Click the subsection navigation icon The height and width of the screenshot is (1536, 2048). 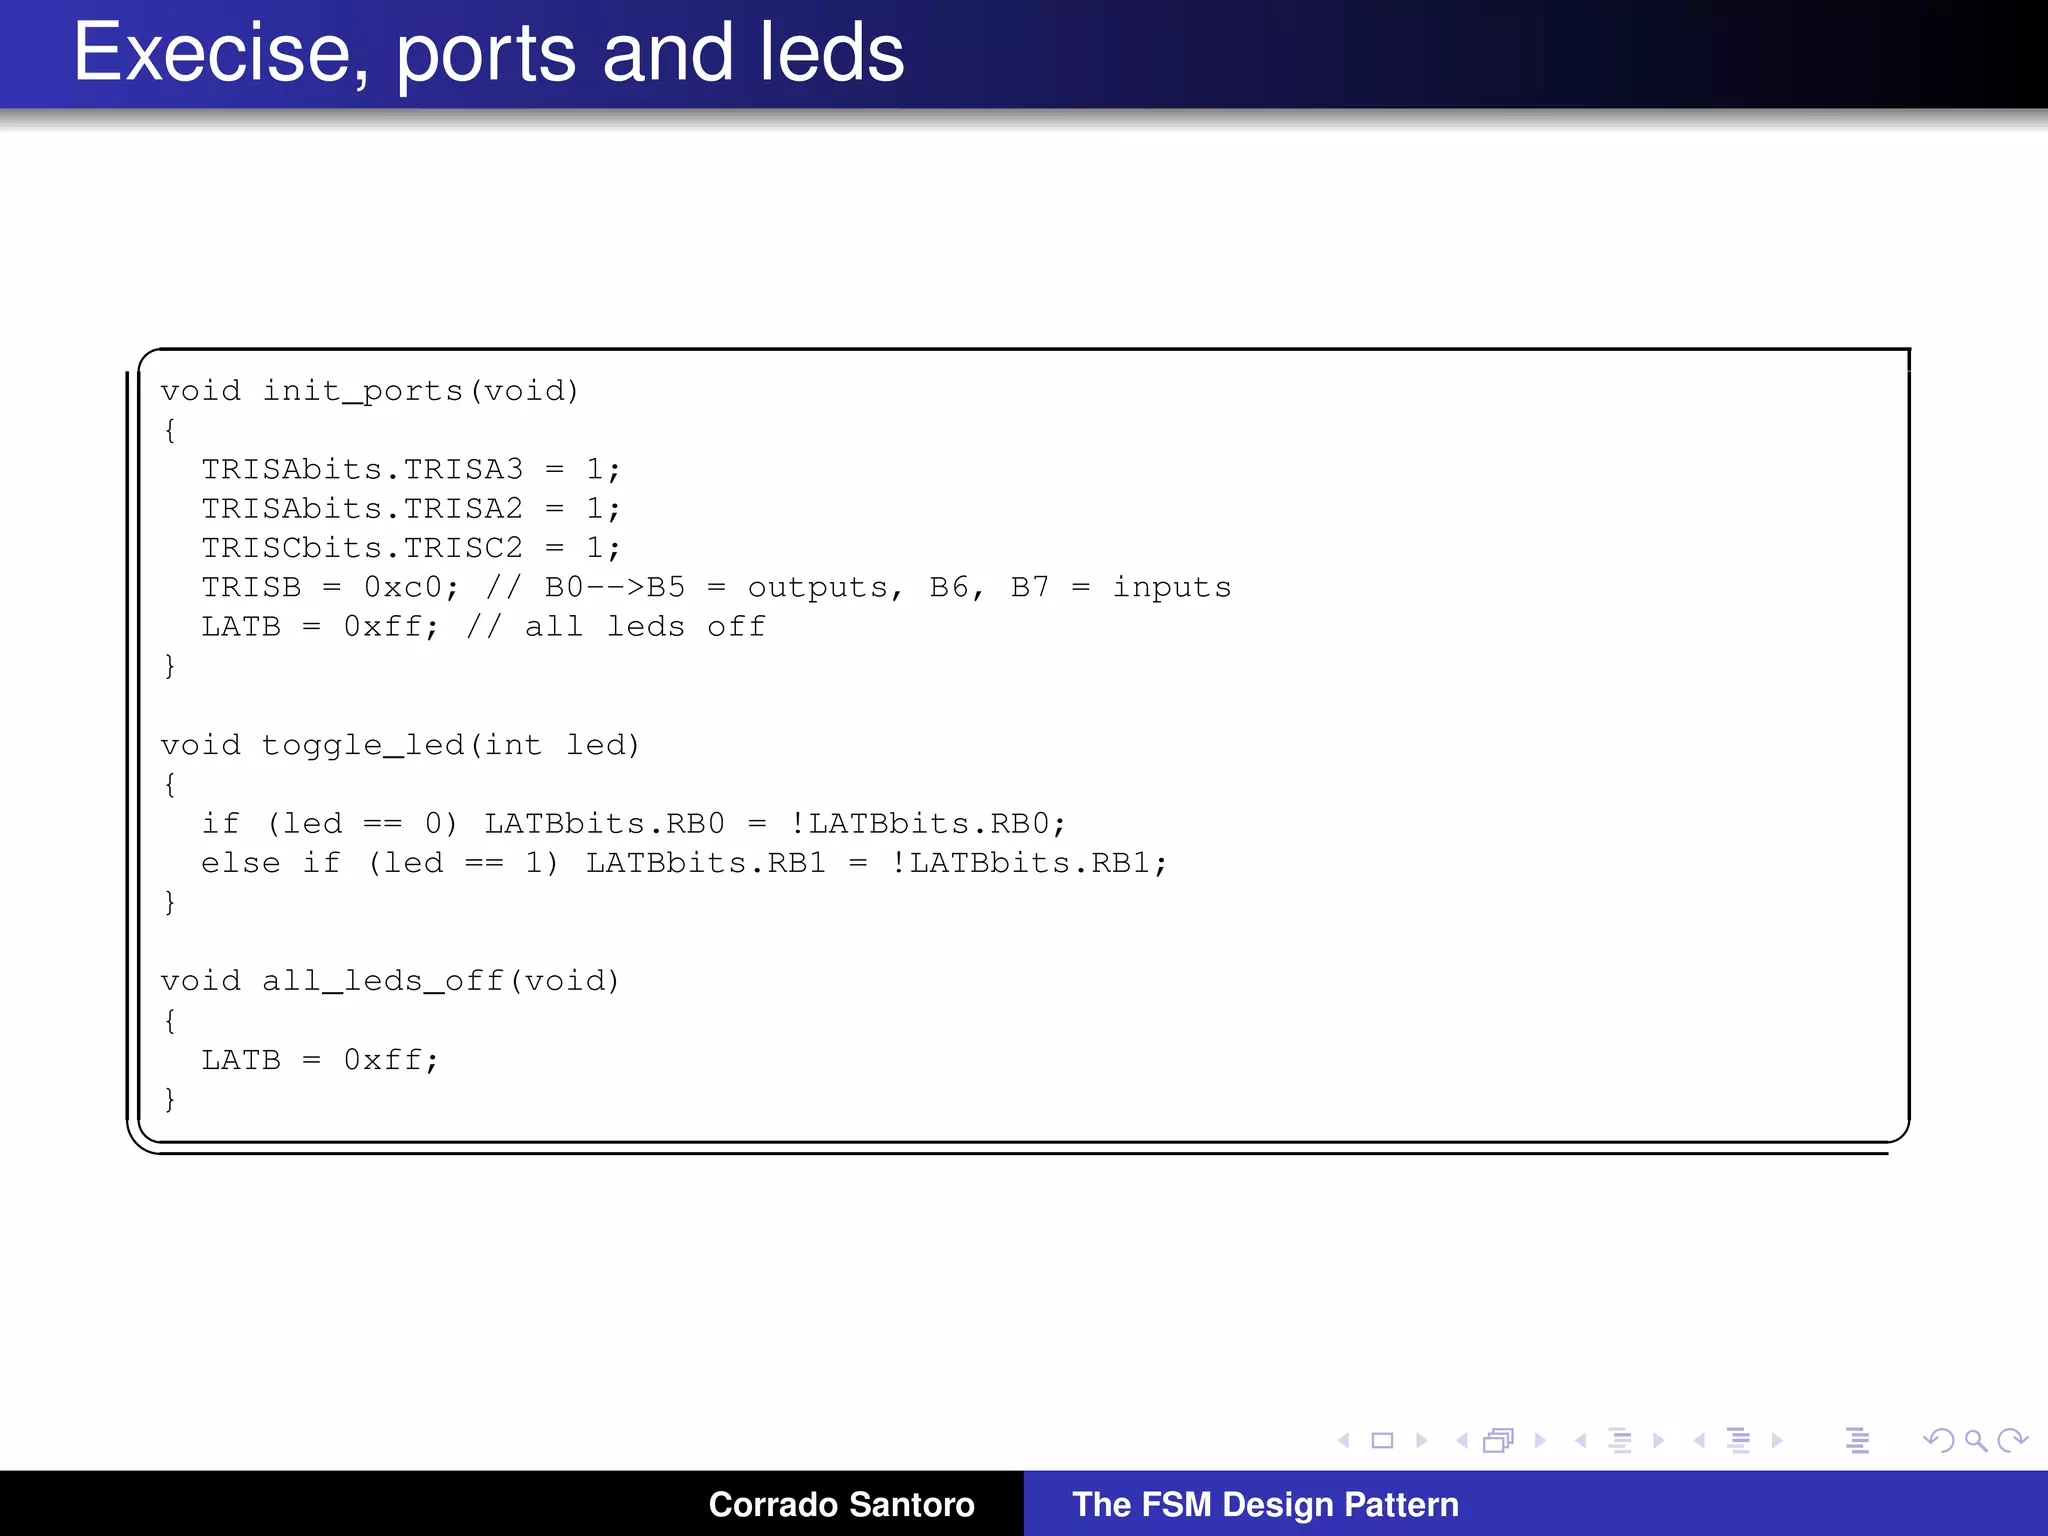(1620, 1441)
